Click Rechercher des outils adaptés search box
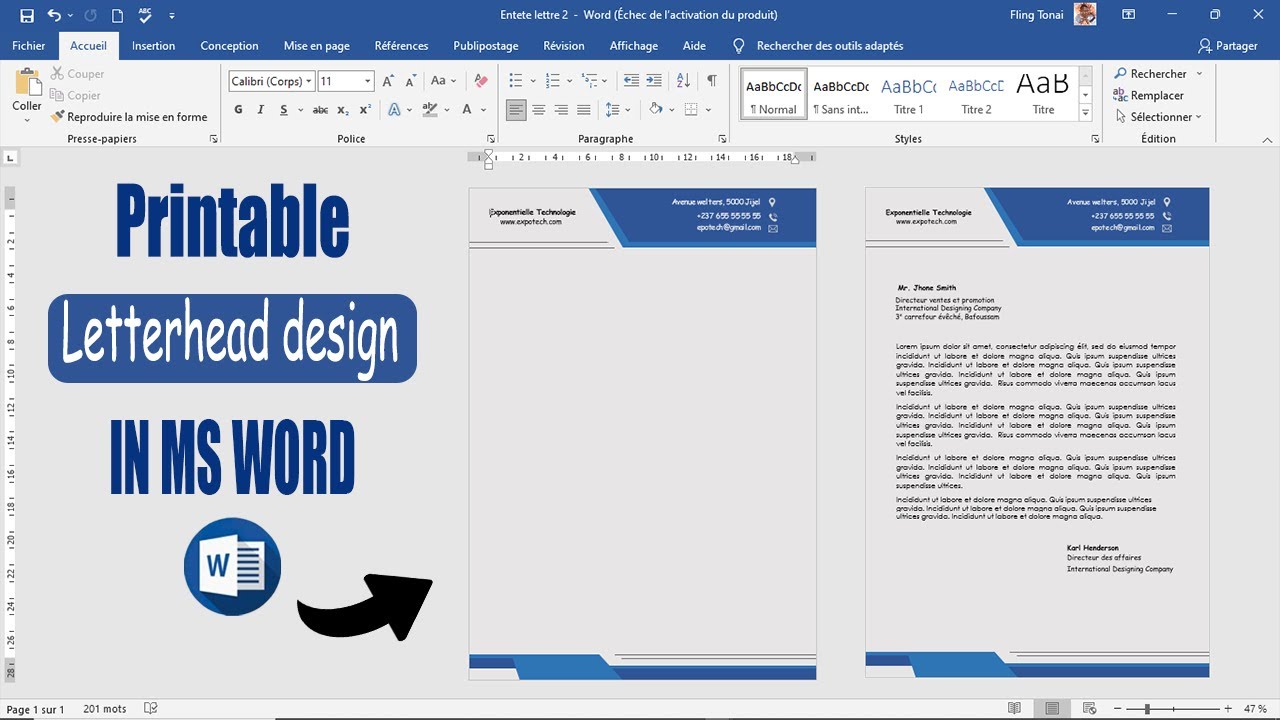1280x720 pixels. pyautogui.click(x=829, y=46)
